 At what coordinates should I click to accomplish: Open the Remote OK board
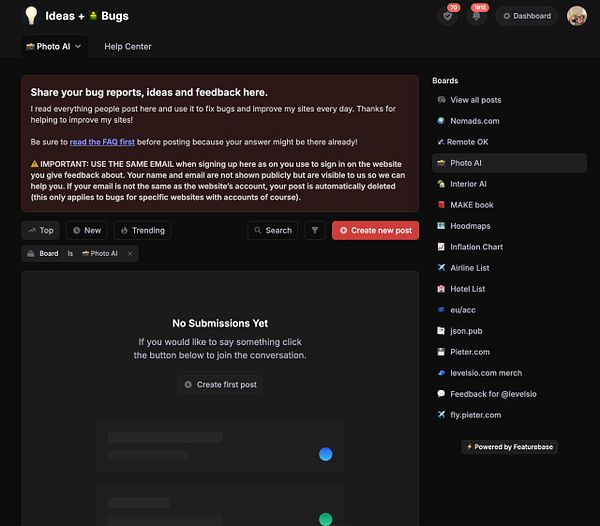[x=509, y=142]
